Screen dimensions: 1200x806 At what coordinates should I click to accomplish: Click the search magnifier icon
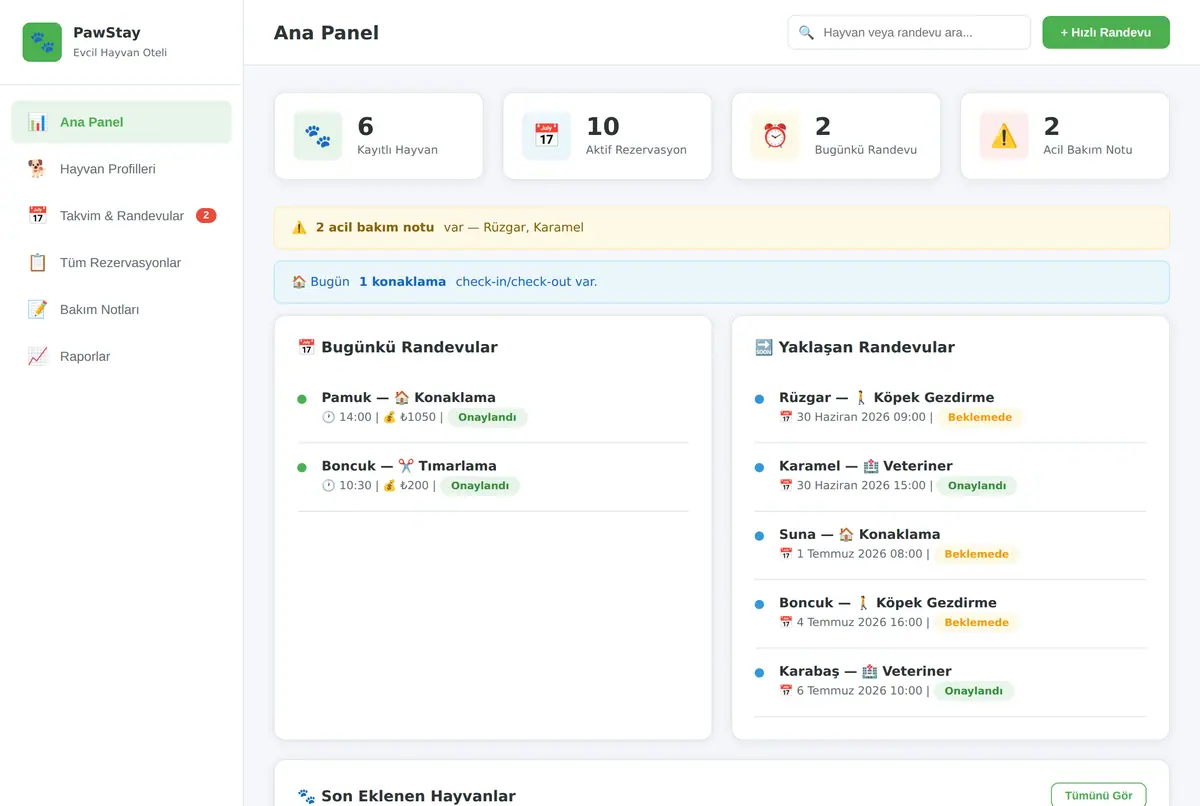[x=806, y=32]
